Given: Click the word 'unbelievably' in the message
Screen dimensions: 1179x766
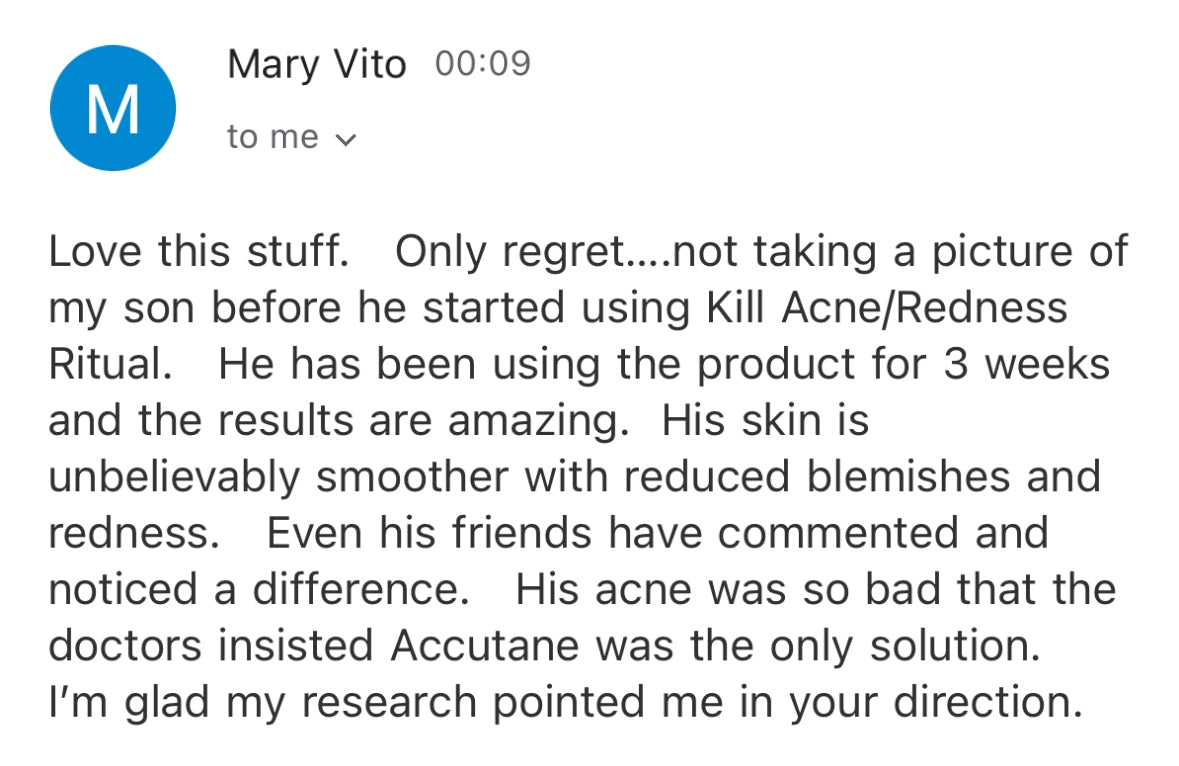Looking at the screenshot, I should [174, 478].
